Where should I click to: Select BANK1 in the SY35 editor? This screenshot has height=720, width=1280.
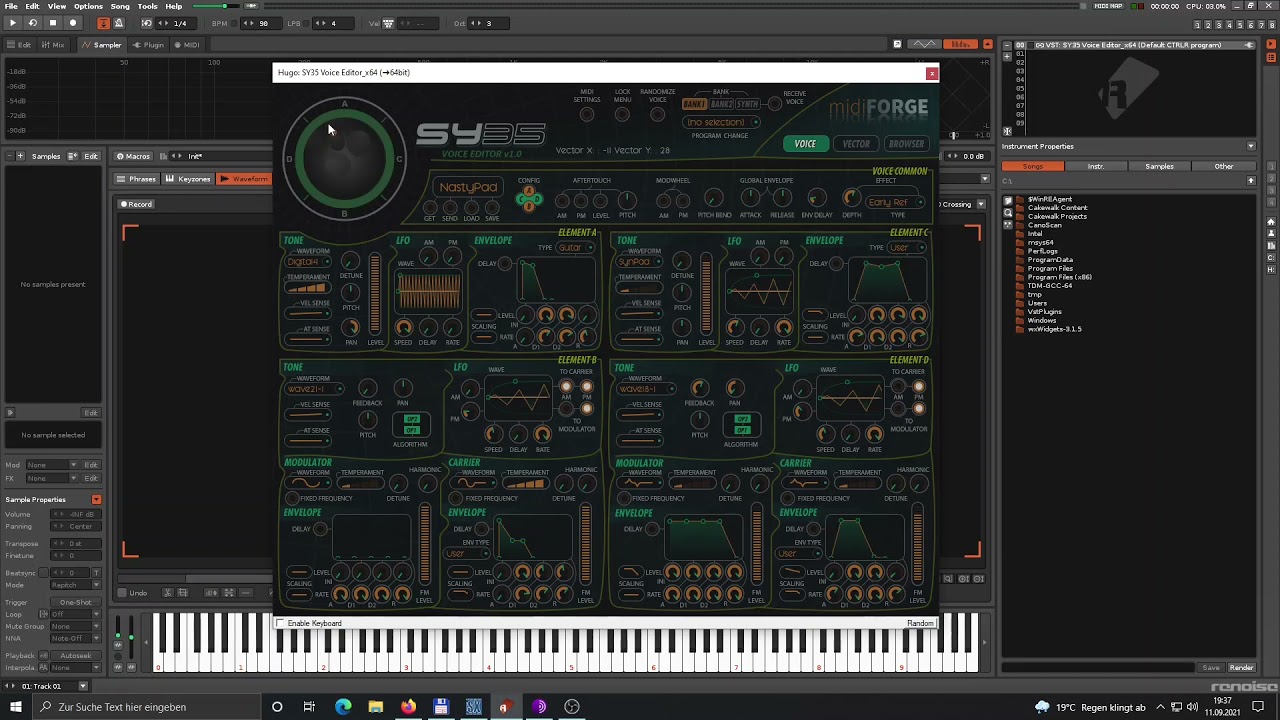tap(694, 104)
